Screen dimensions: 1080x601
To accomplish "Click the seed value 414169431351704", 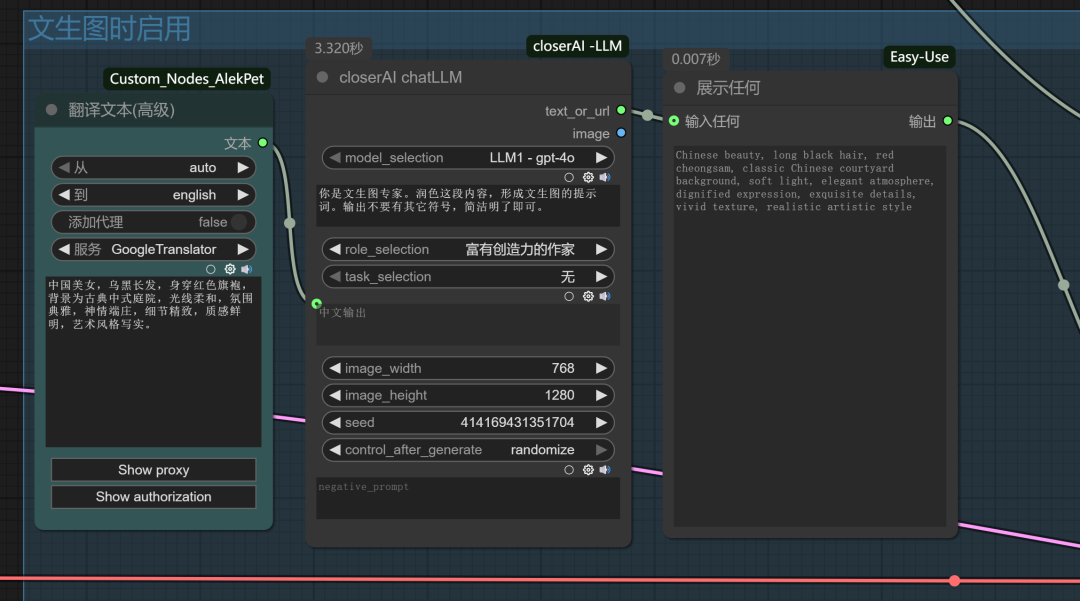I will [517, 423].
